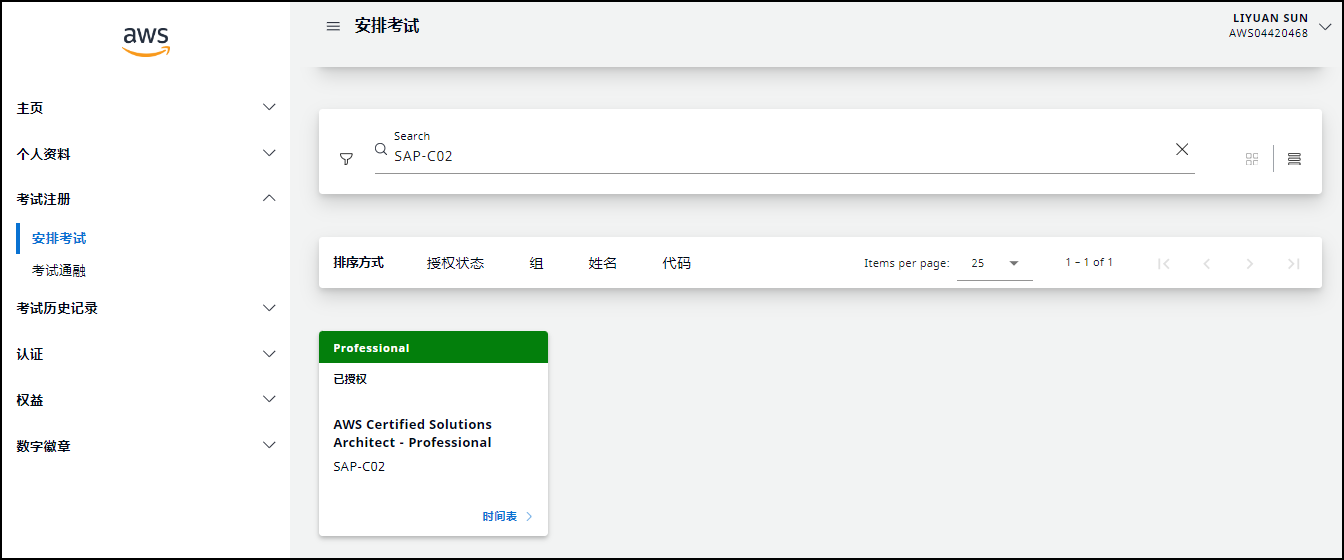Sort by 姓名
The image size is (1344, 560).
click(x=603, y=263)
